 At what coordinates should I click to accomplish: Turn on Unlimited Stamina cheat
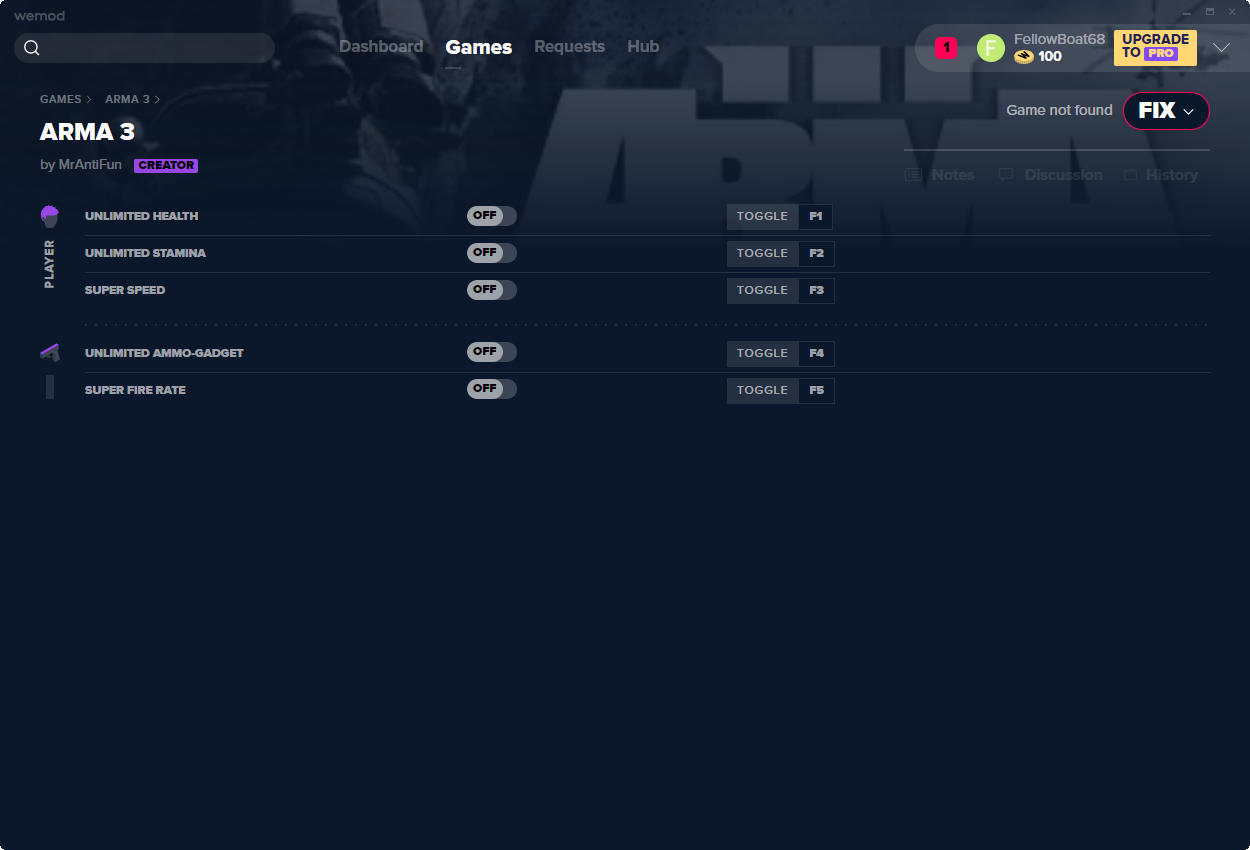(491, 253)
